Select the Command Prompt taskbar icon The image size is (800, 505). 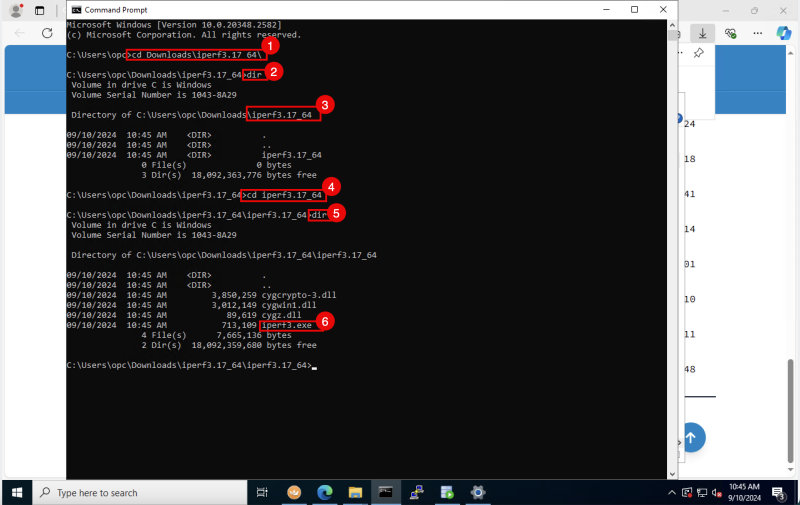click(x=385, y=492)
